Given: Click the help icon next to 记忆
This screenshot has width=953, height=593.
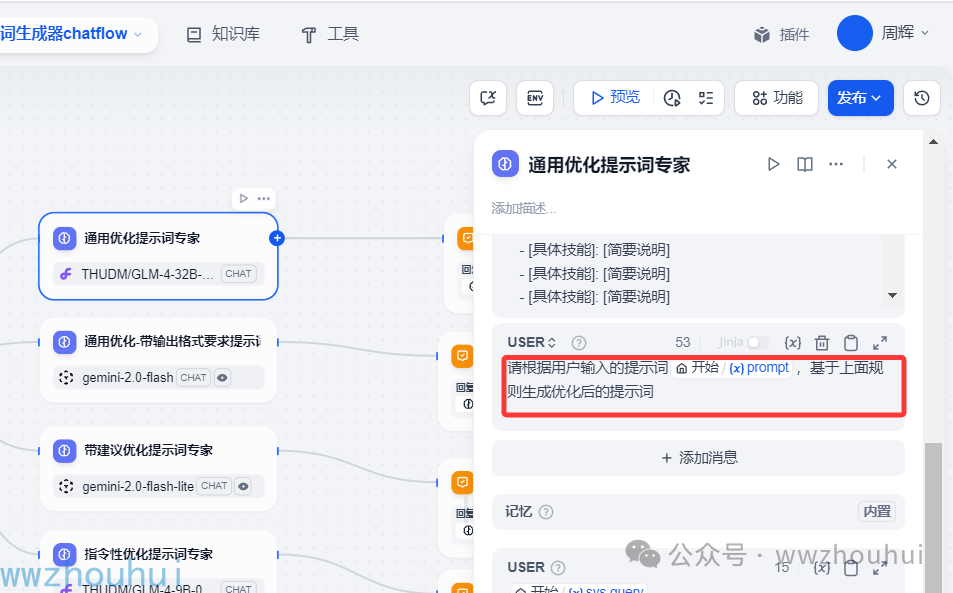Looking at the screenshot, I should tap(546, 512).
